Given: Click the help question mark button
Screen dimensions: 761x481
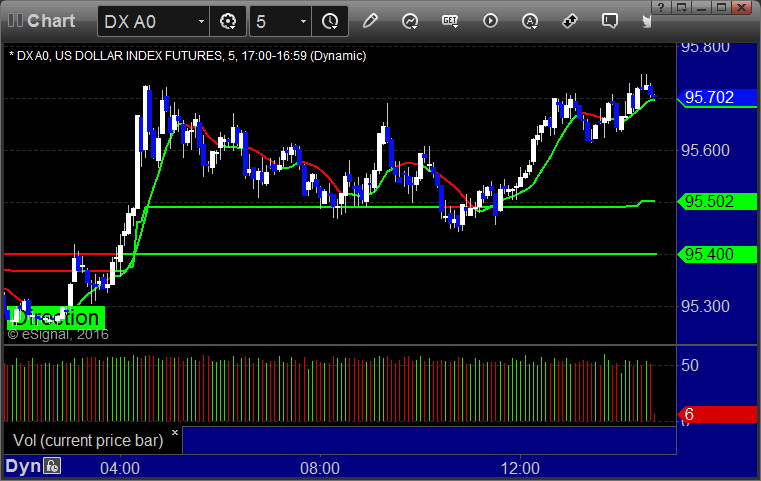Looking at the screenshot, I should pos(661,7).
